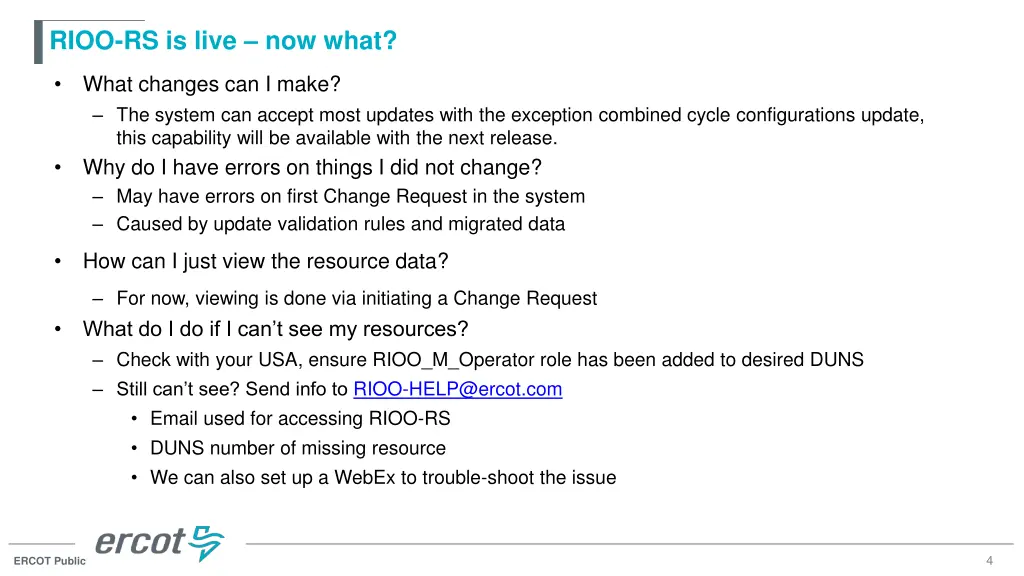Select the 'Check with your USA' line
Screen dimensions: 1024x576
point(490,360)
